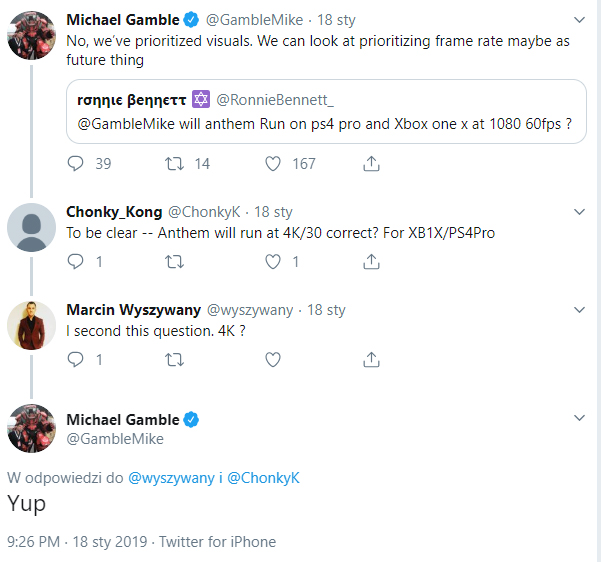
Task: Share Chonky_Kong's tweet
Action: [371, 262]
